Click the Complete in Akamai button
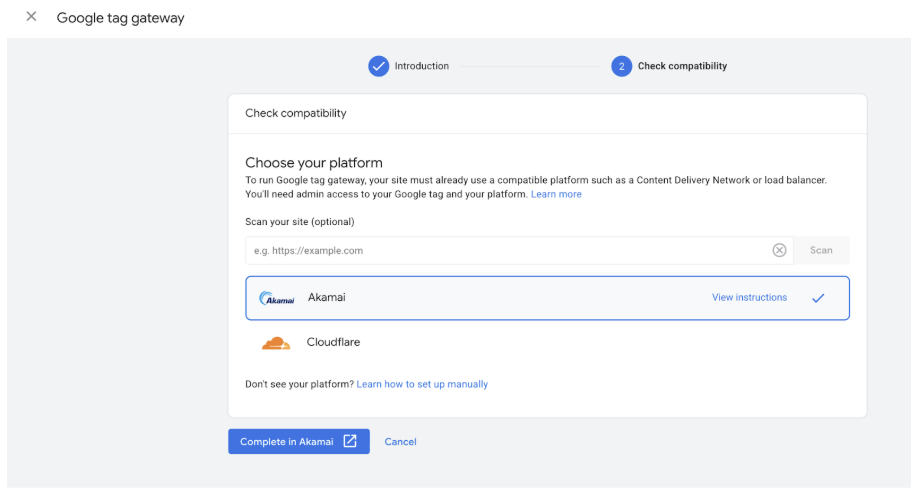 tap(299, 441)
